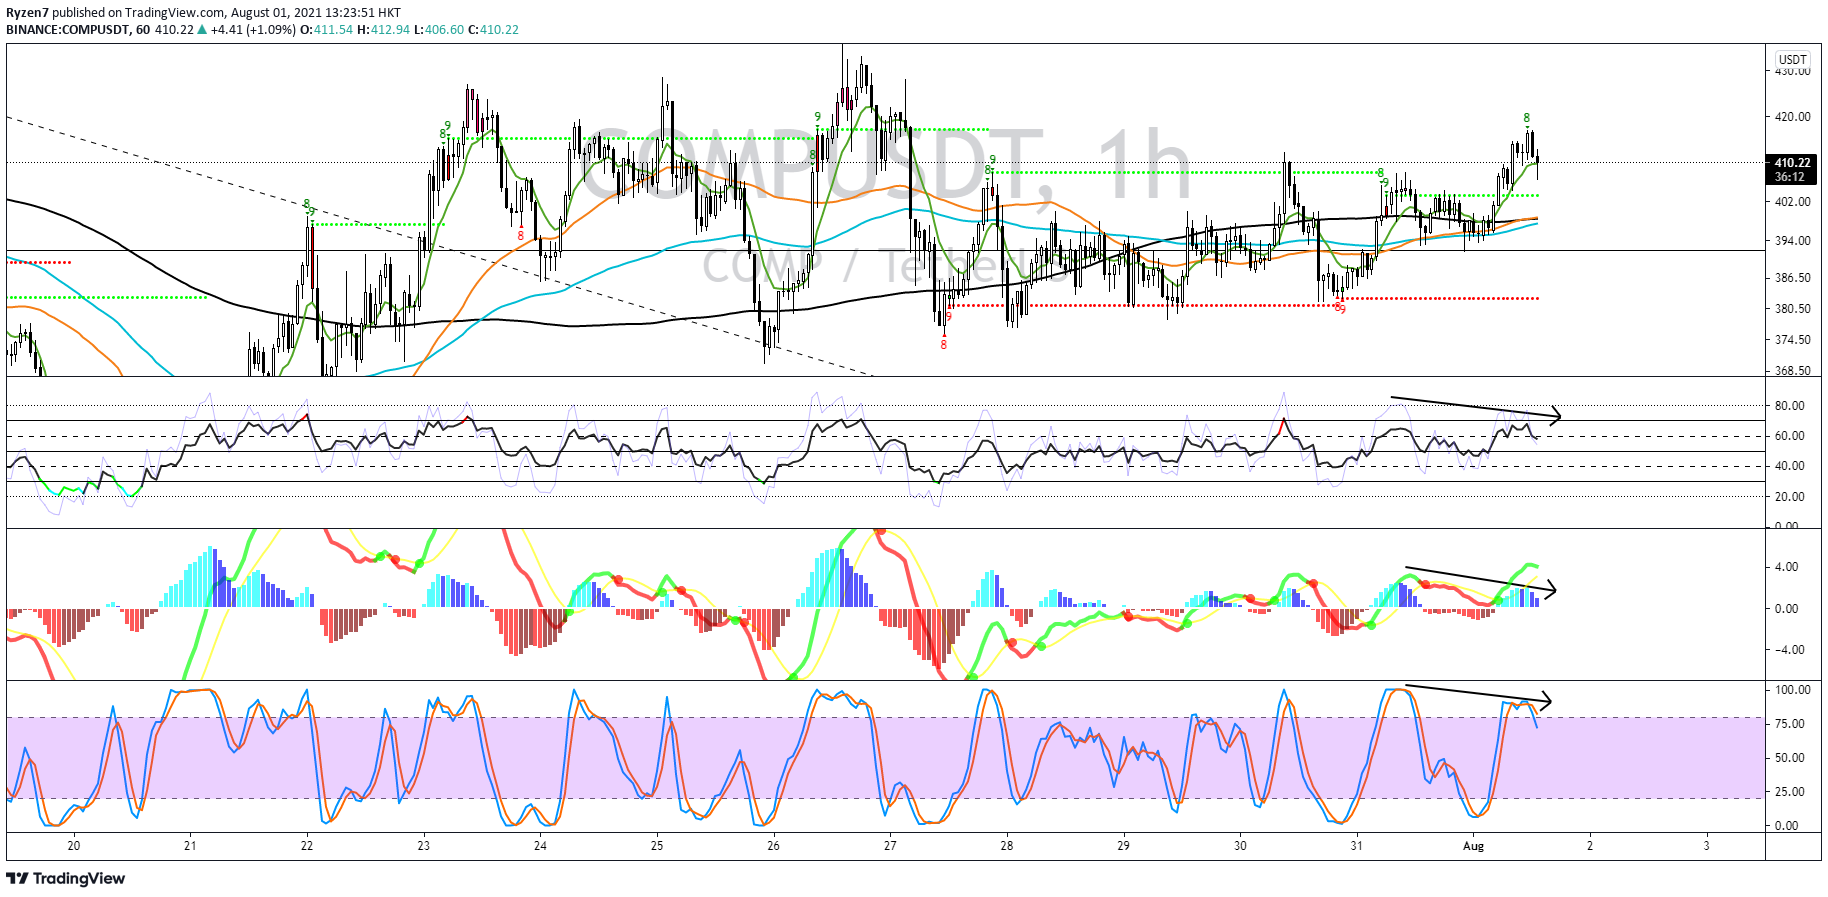Click the green up-triangle price change icon
This screenshot has height=897, width=1828.
pos(202,29)
